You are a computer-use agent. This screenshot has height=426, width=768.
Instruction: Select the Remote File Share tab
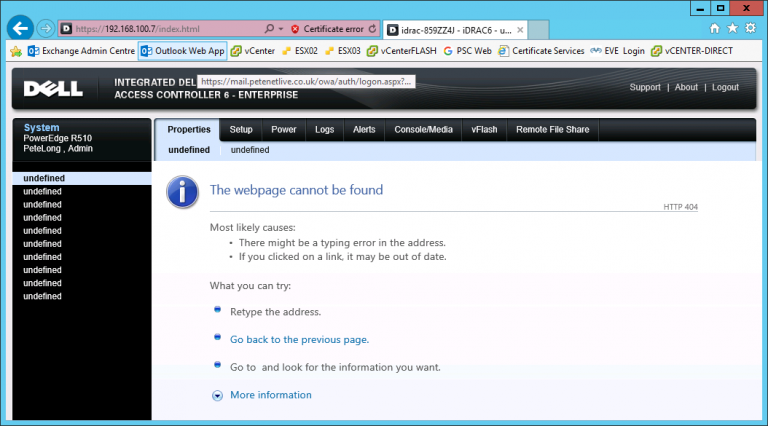(x=552, y=130)
